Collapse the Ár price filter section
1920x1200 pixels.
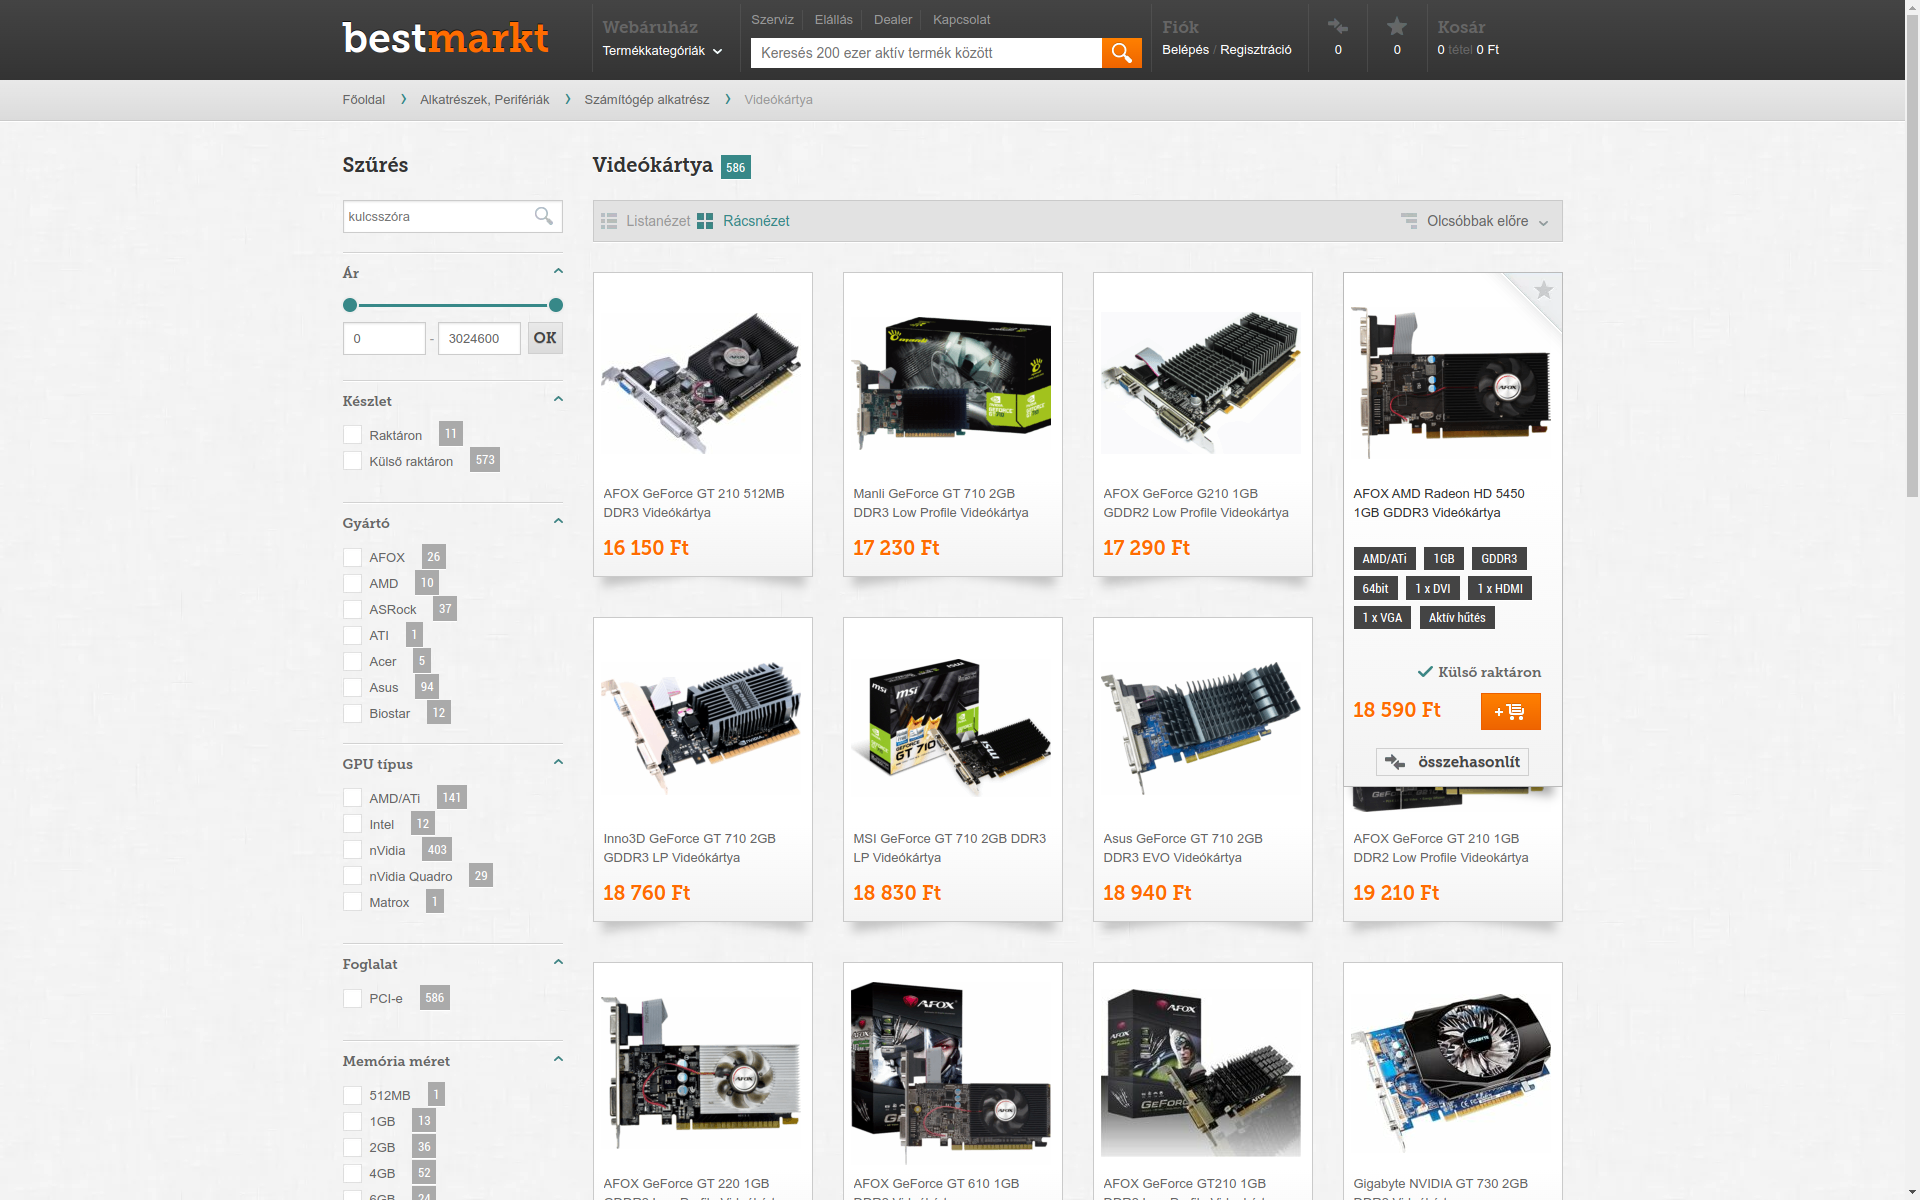point(558,272)
